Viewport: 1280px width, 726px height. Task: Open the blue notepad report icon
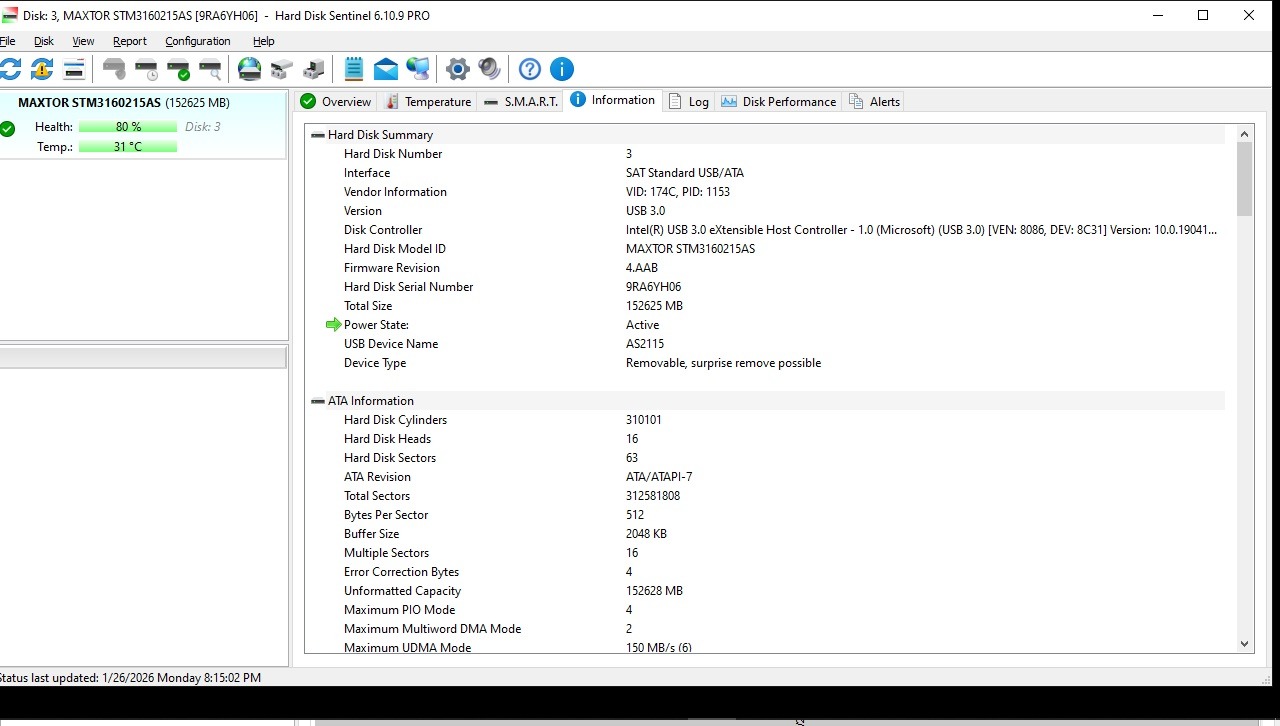pos(354,69)
